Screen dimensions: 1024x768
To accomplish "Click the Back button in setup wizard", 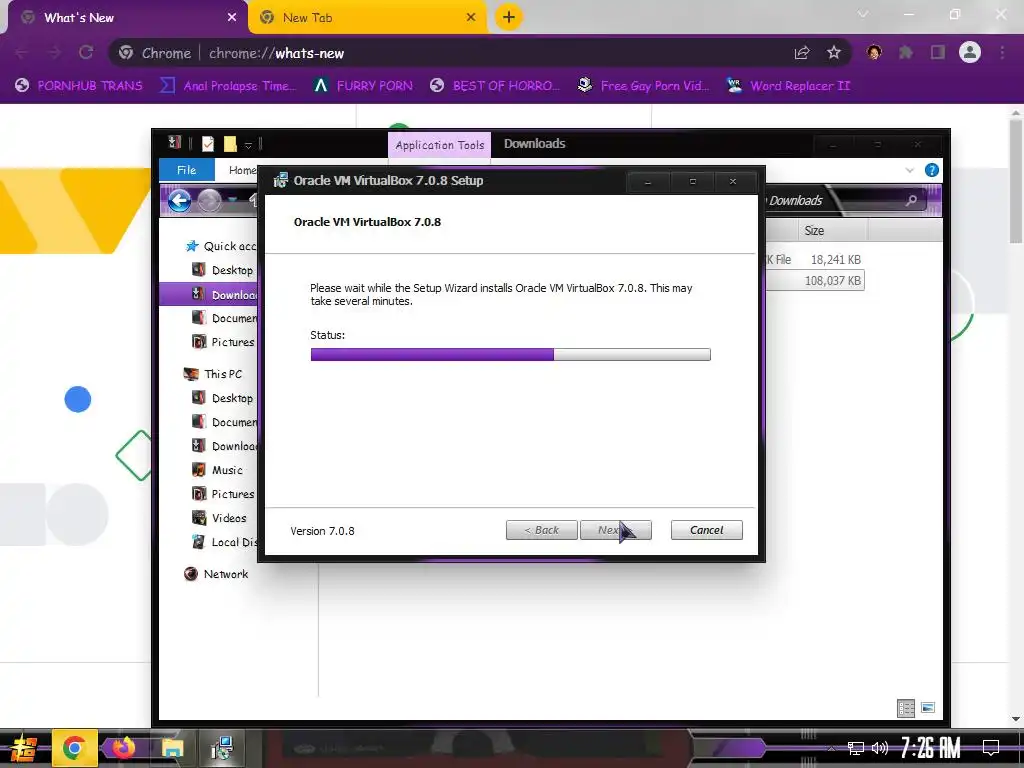I will pos(541,530).
